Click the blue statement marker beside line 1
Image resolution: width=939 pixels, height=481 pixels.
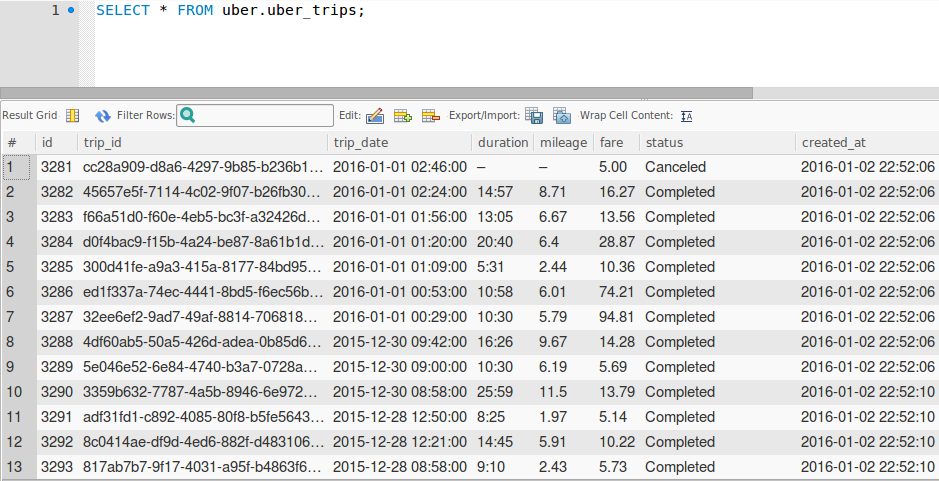coord(71,10)
